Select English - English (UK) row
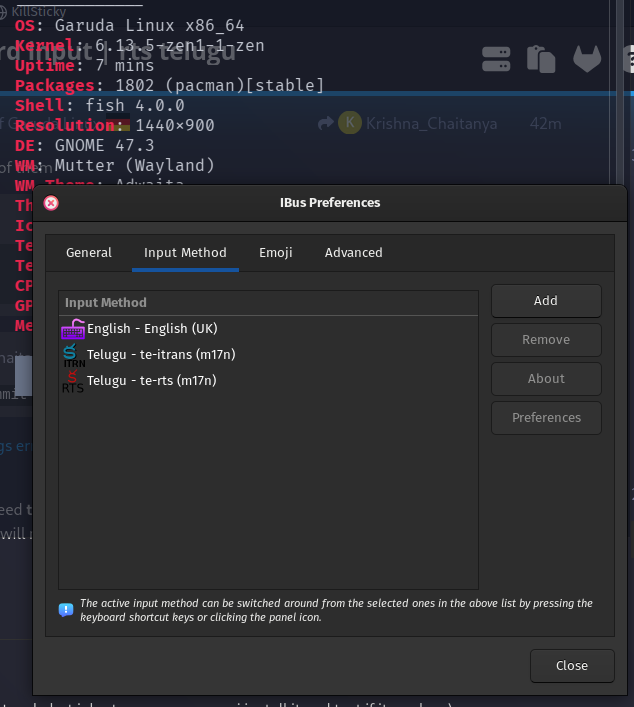Viewport: 634px width, 707px height. pos(268,329)
